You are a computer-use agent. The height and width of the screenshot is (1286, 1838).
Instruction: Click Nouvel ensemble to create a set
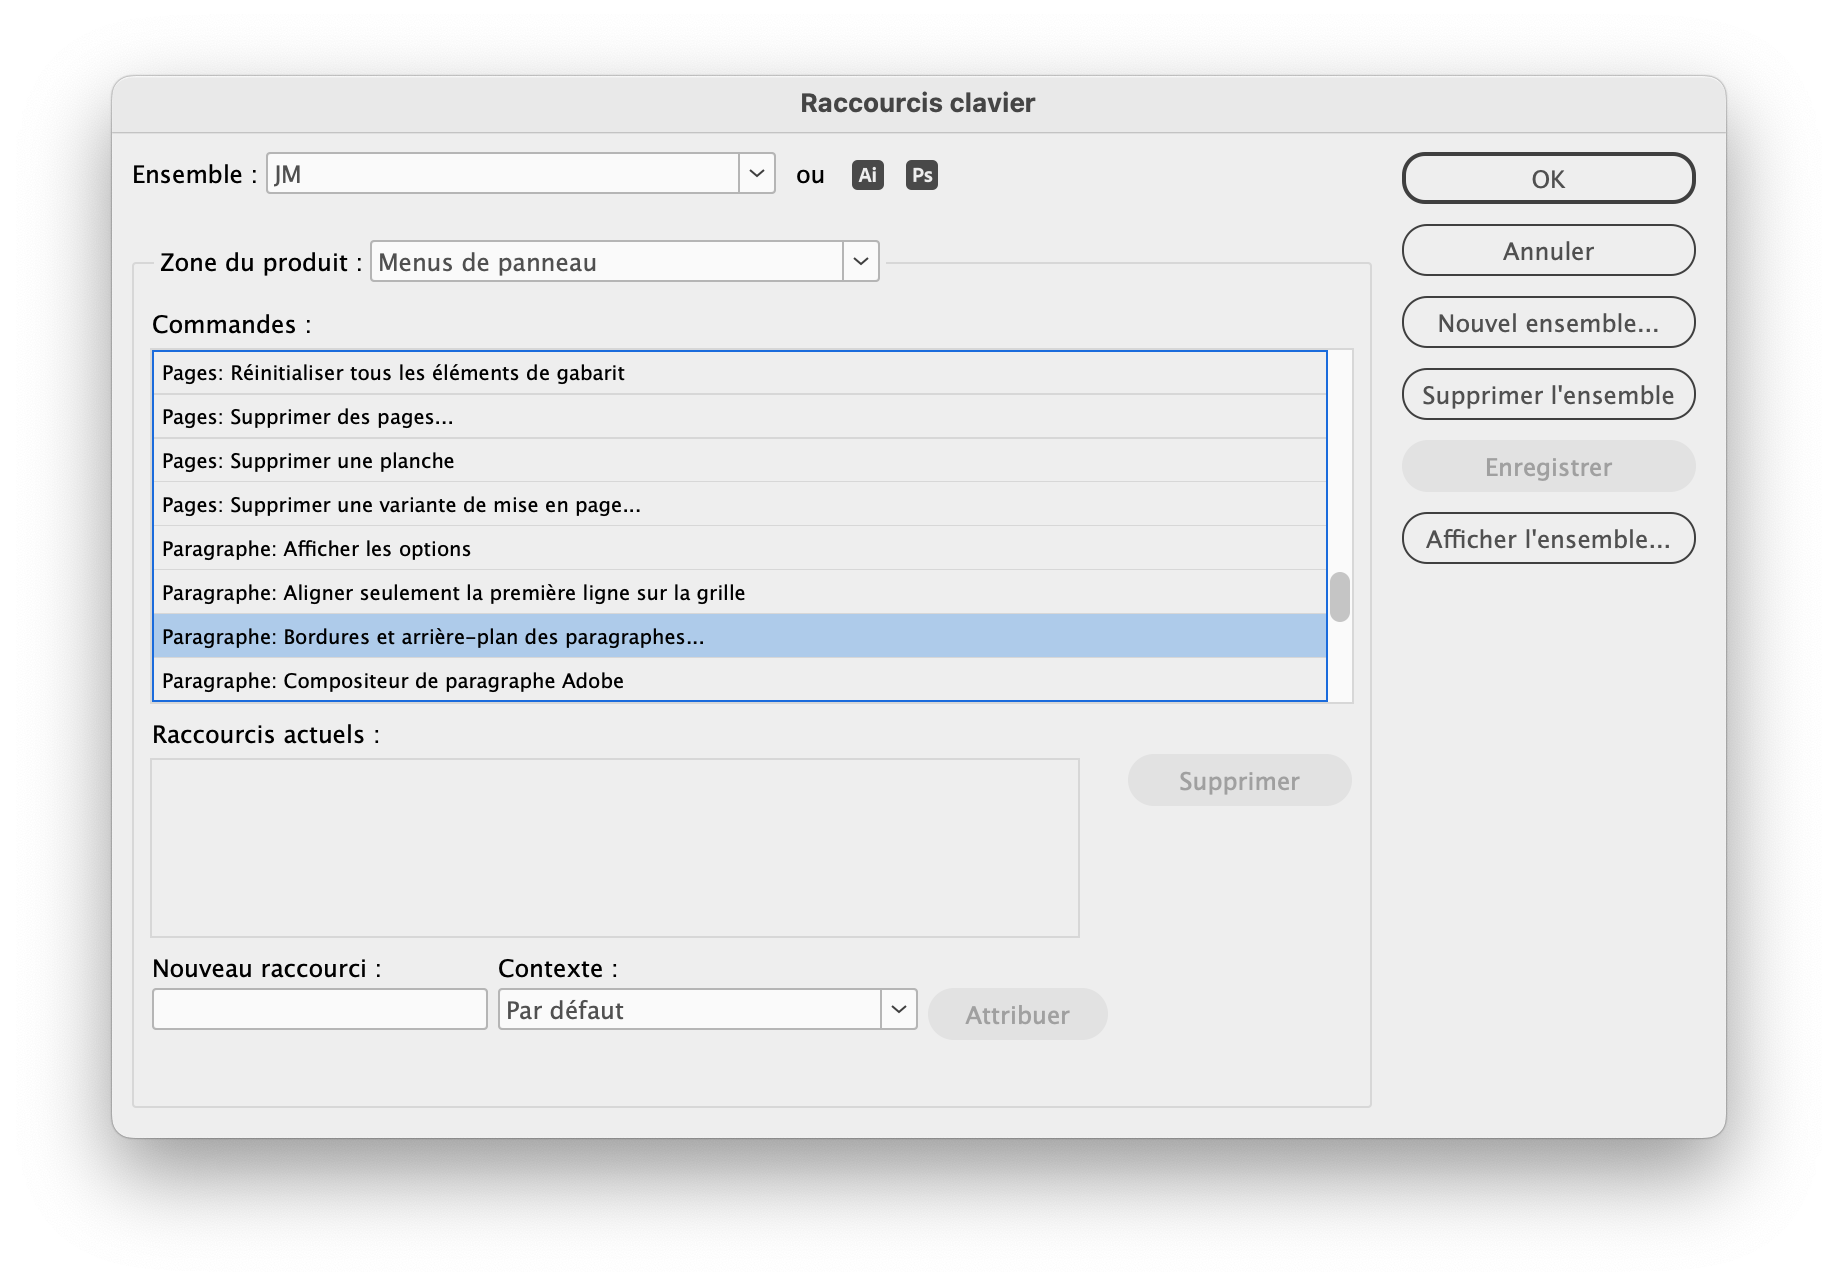(1547, 322)
